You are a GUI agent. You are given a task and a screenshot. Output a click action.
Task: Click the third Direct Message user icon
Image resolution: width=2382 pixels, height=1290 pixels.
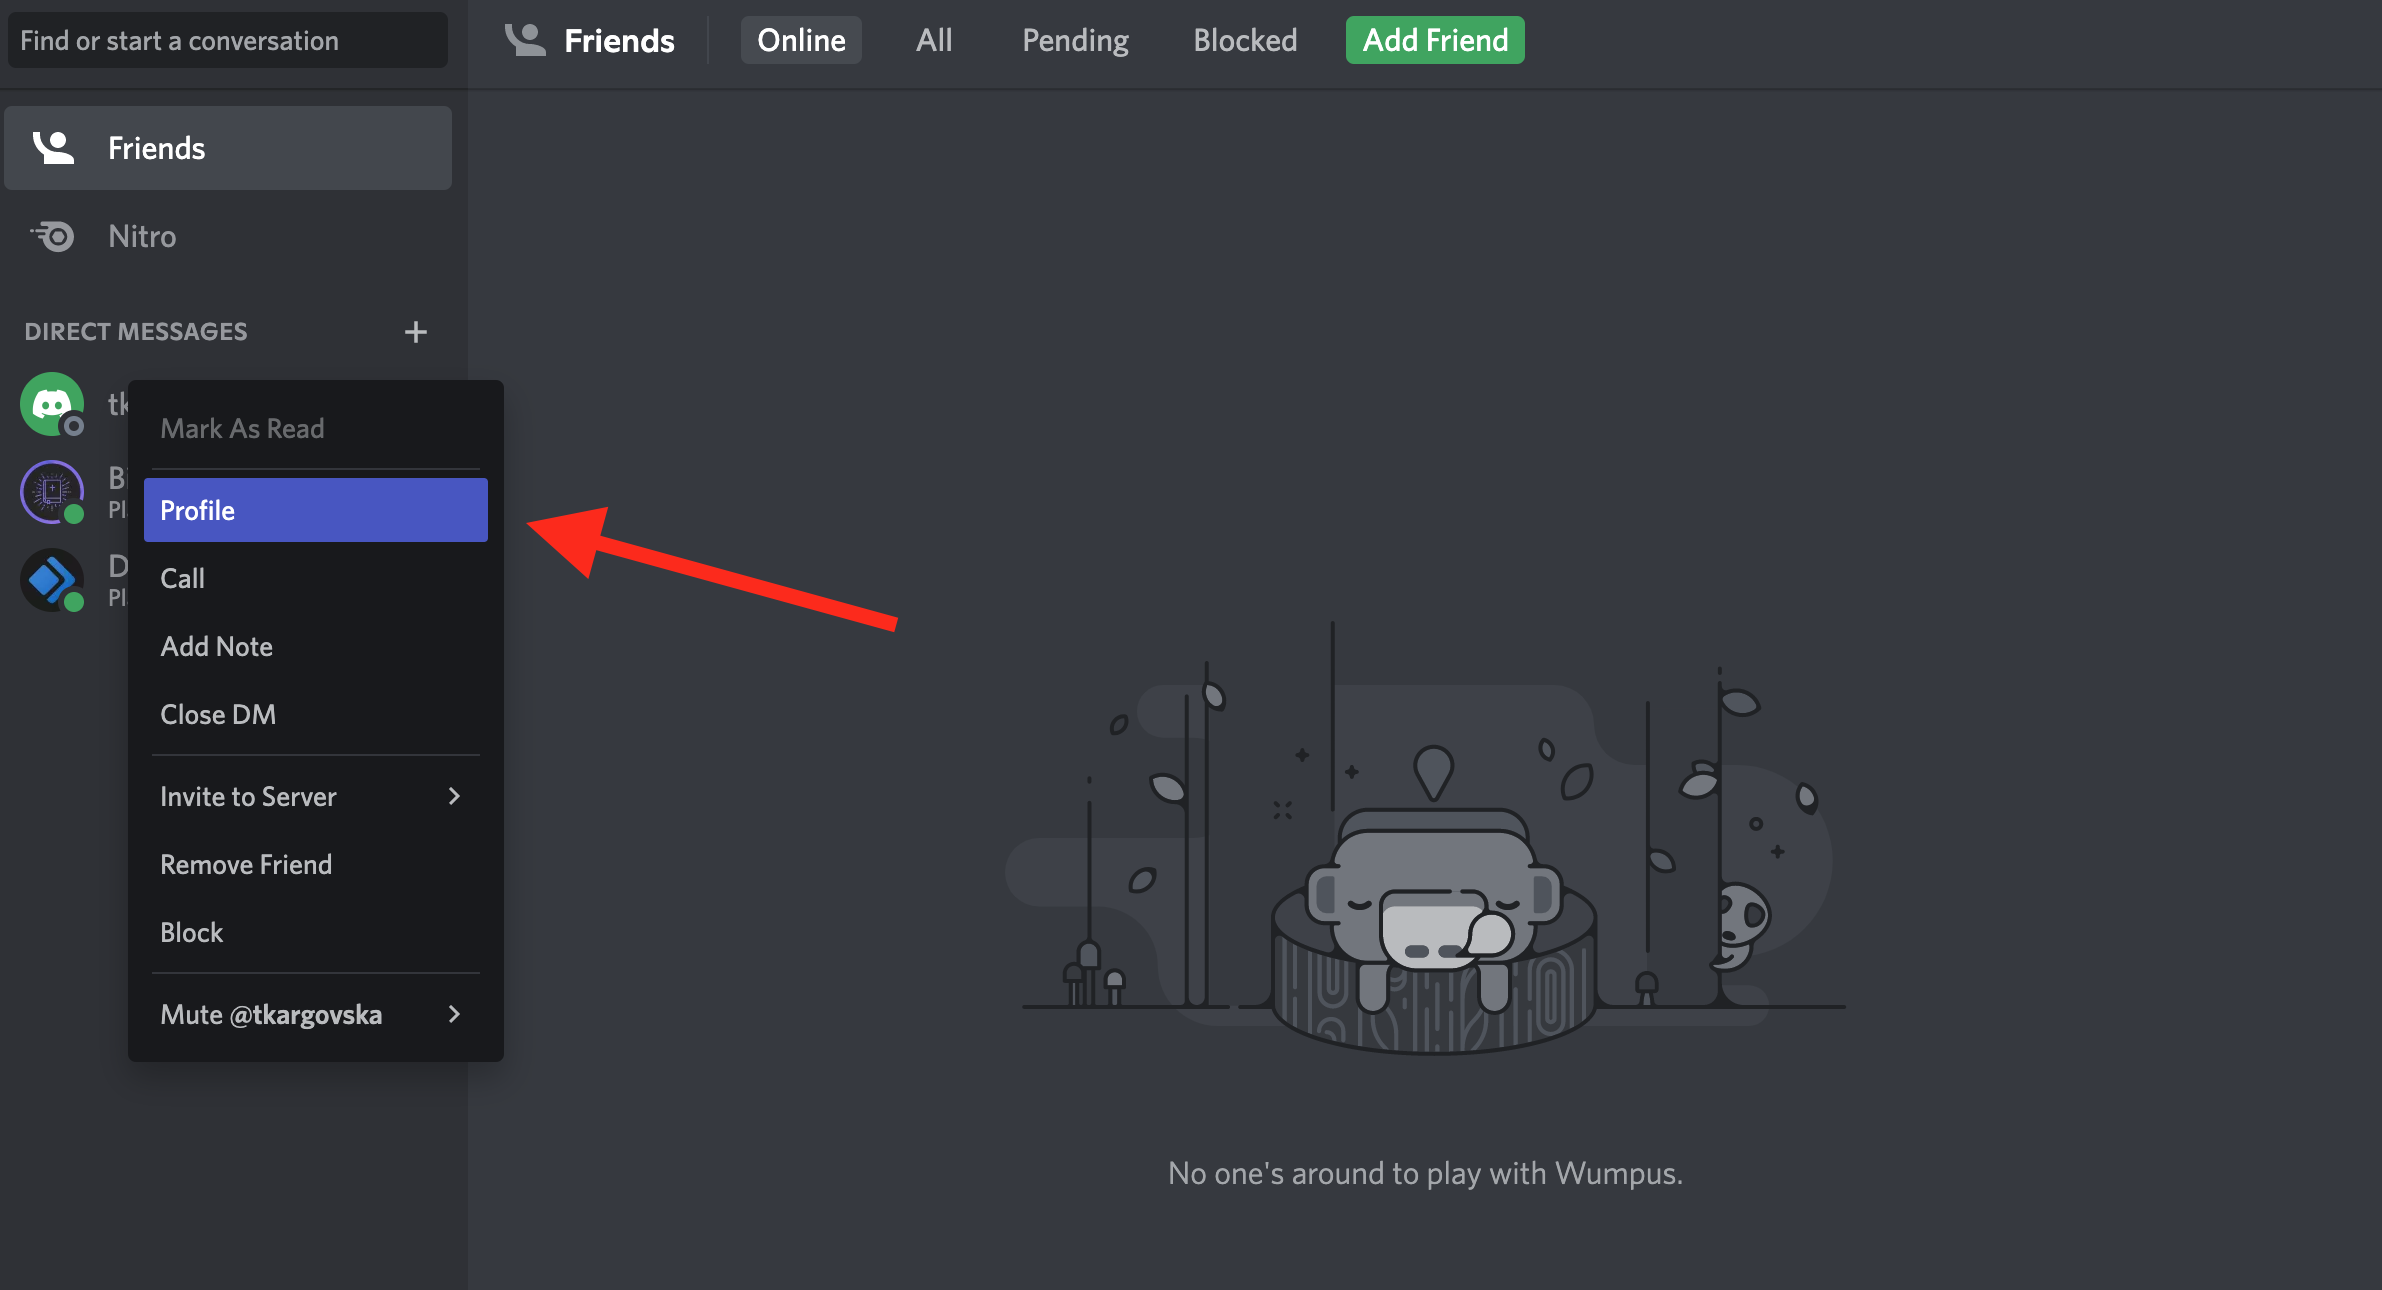[x=52, y=575]
